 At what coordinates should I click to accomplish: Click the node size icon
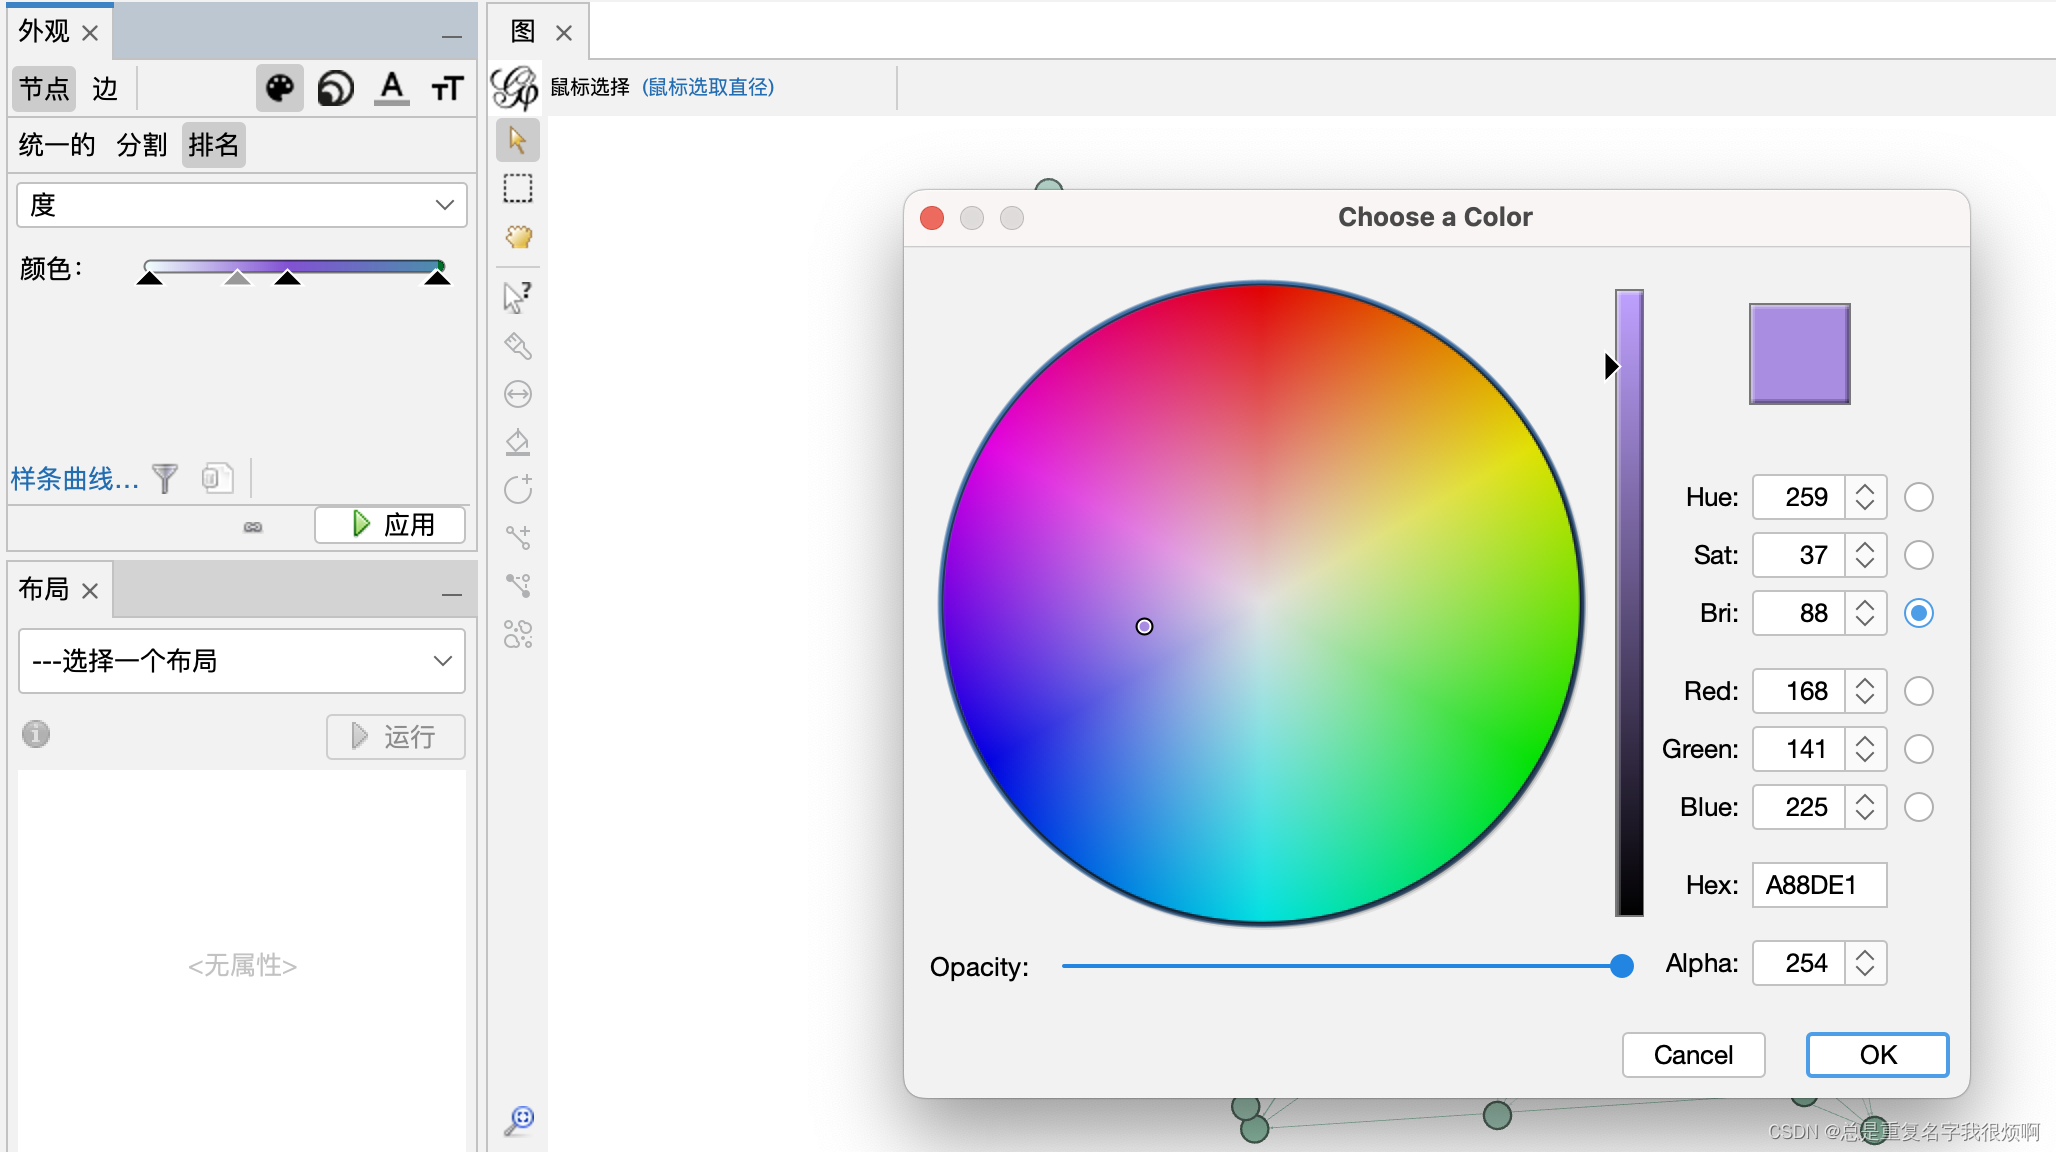(x=335, y=89)
